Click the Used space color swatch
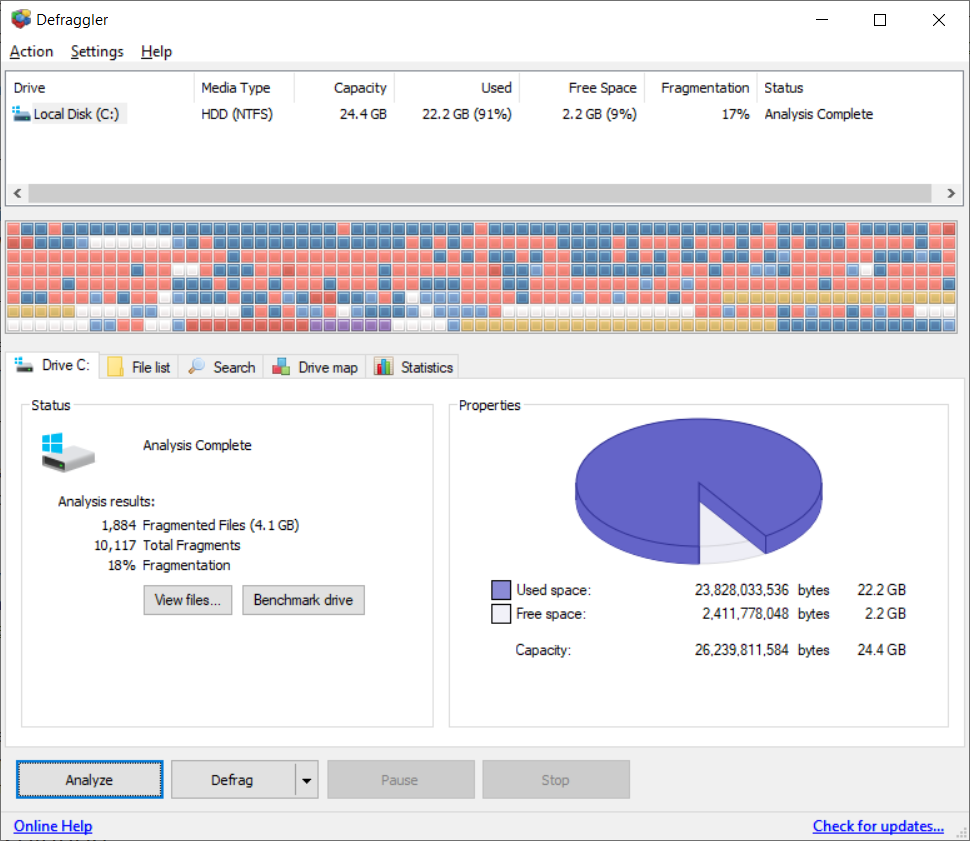 (x=502, y=590)
